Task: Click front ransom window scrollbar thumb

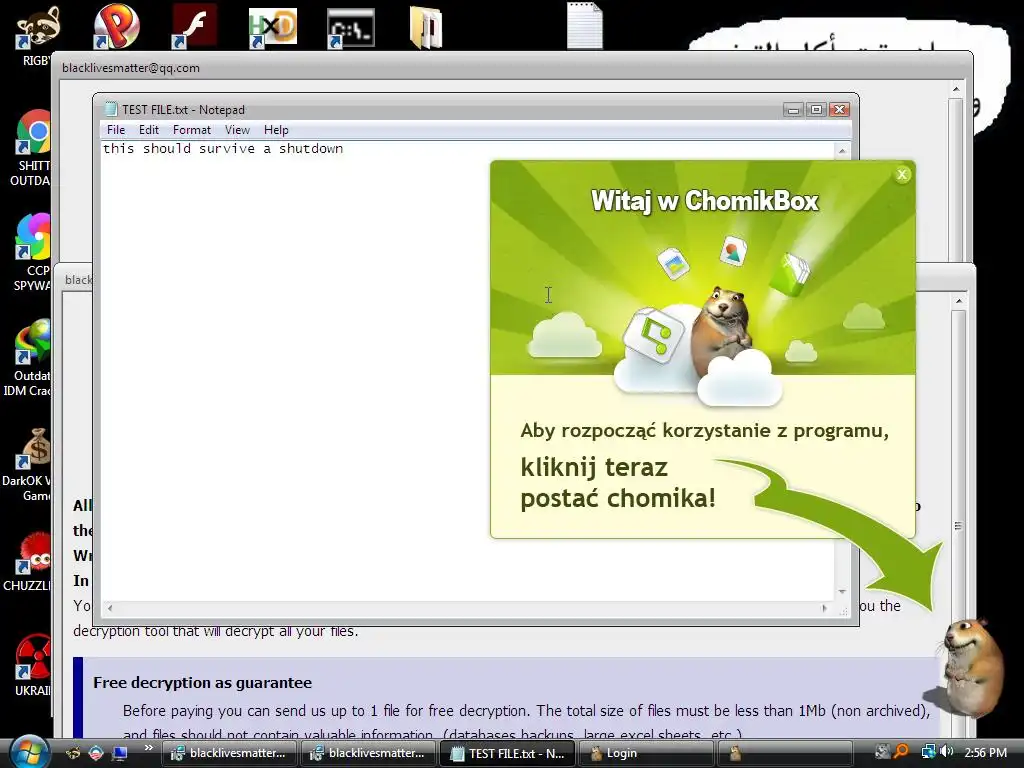Action: click(x=959, y=526)
